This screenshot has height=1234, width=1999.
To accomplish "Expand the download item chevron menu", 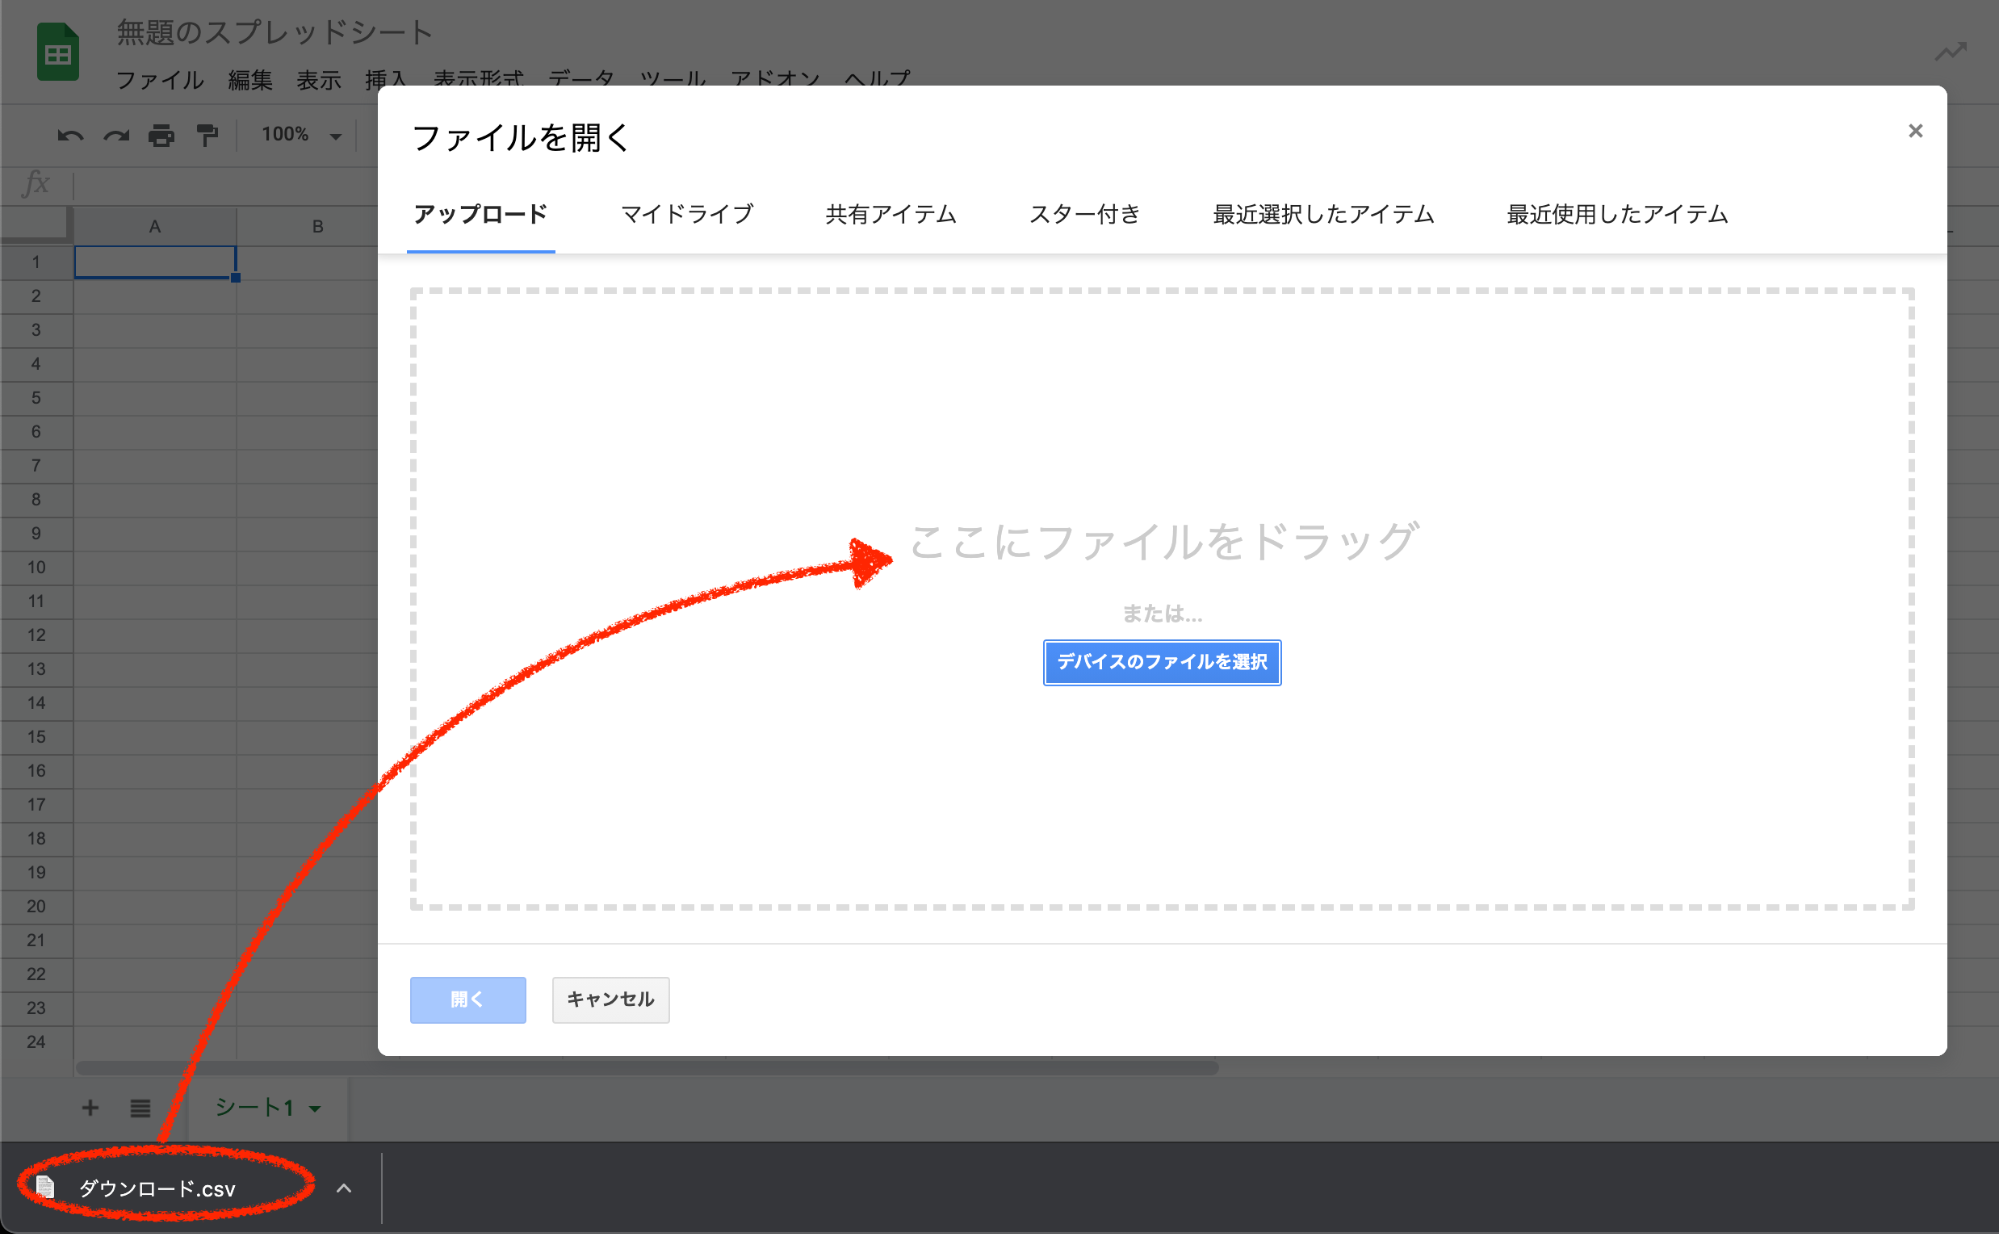I will point(344,1188).
